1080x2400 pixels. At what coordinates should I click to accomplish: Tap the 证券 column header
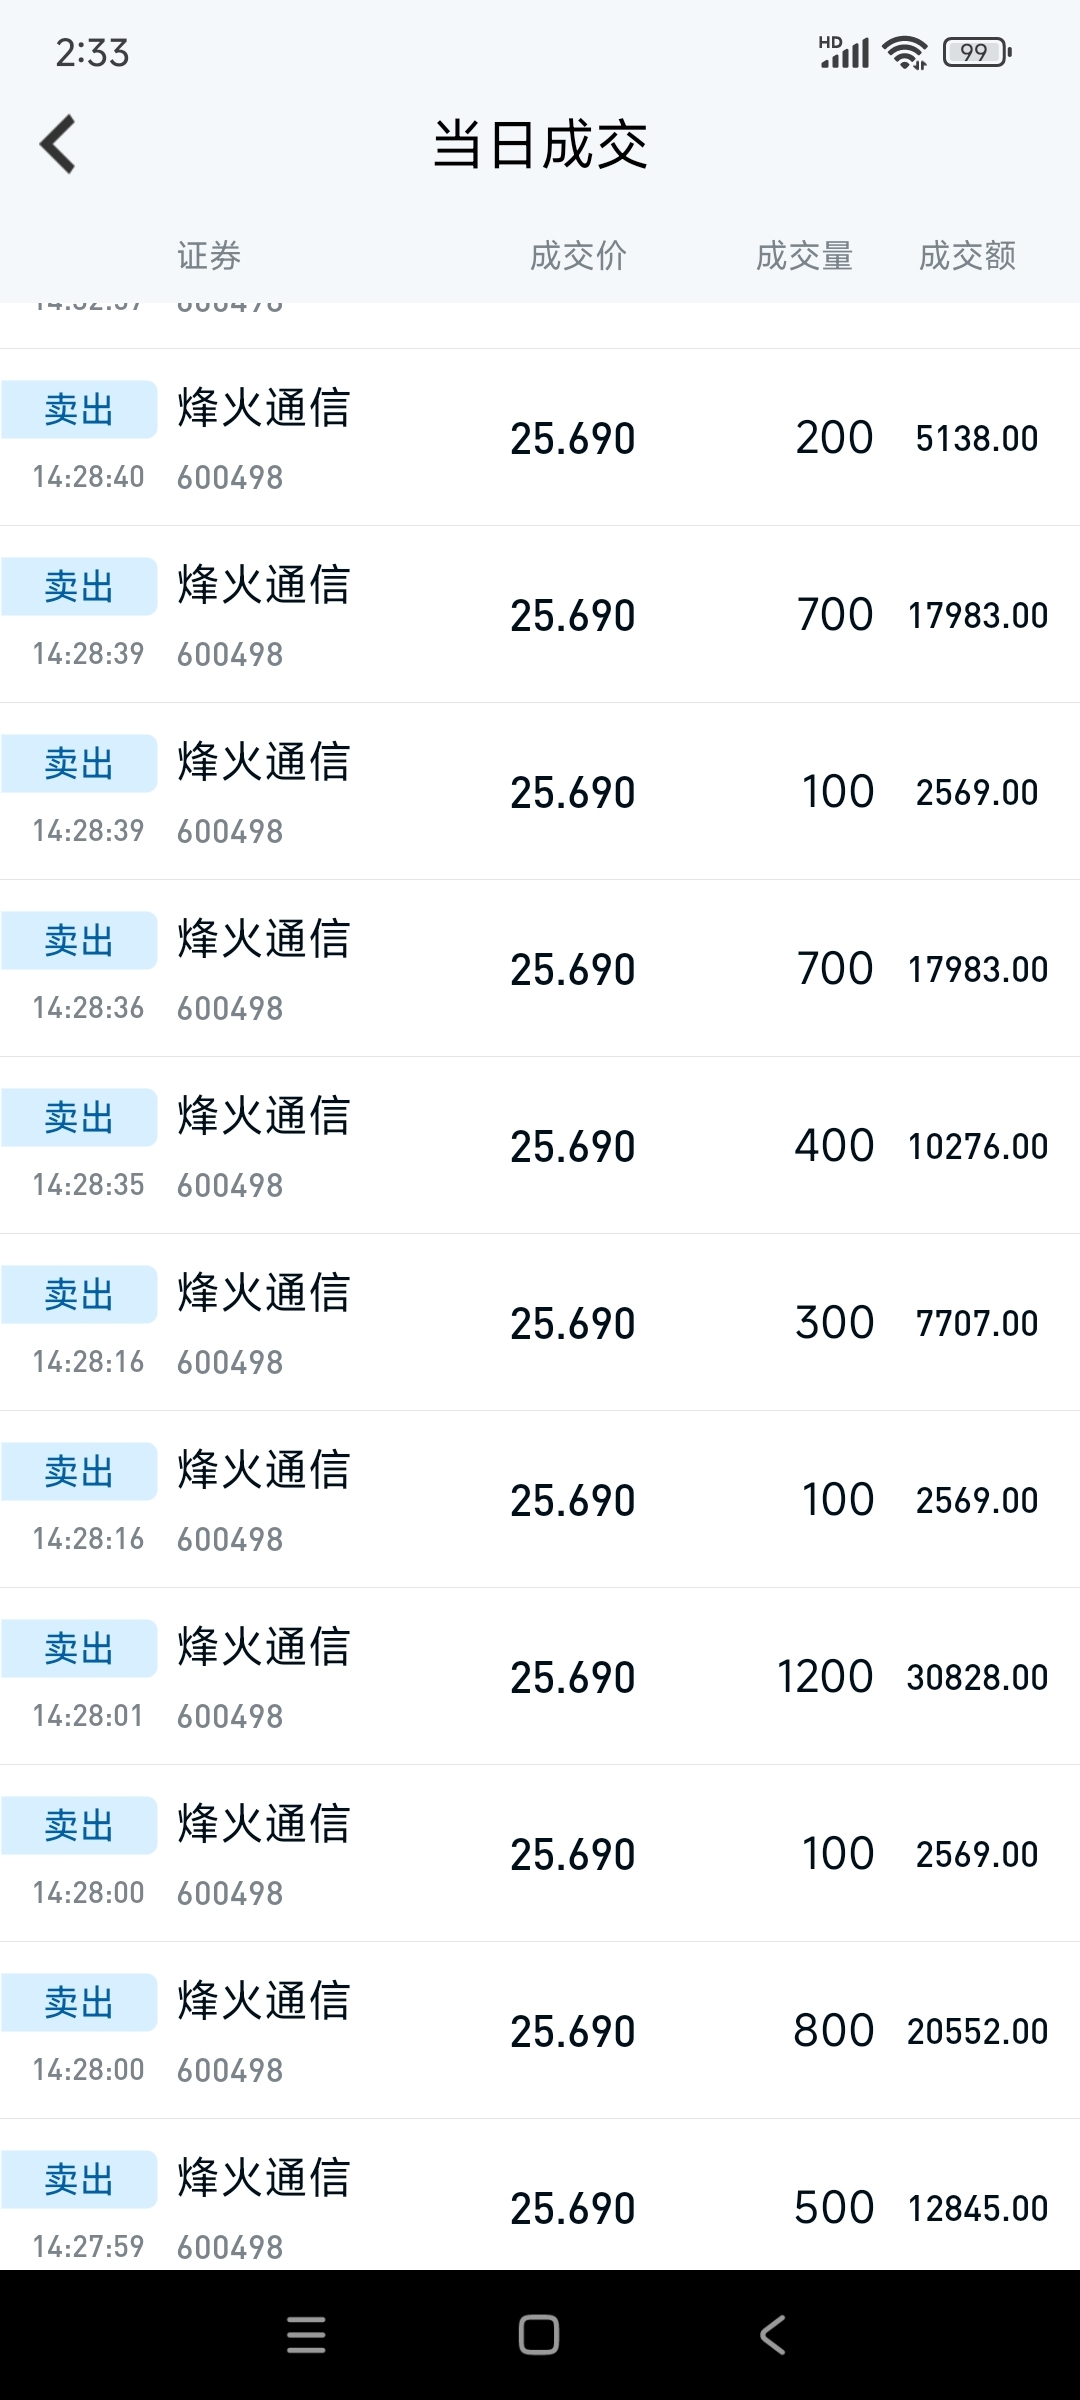pyautogui.click(x=209, y=256)
